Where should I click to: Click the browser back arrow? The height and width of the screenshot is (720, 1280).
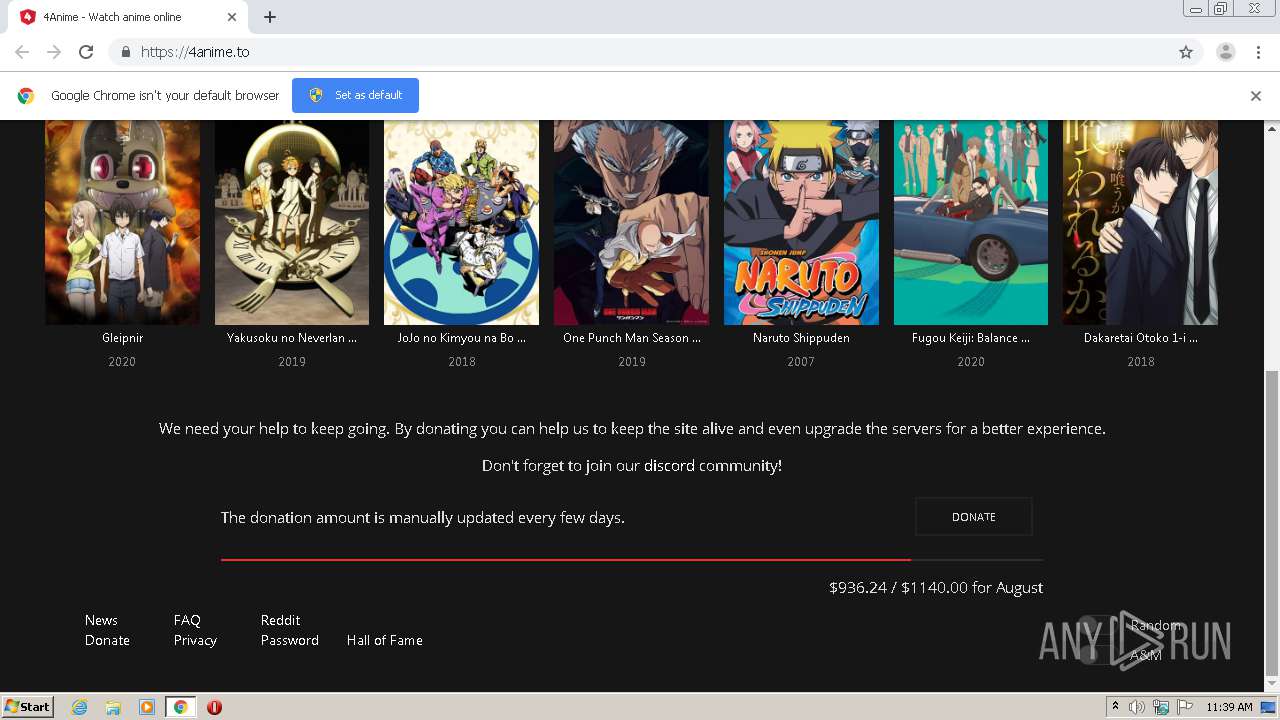(22, 52)
